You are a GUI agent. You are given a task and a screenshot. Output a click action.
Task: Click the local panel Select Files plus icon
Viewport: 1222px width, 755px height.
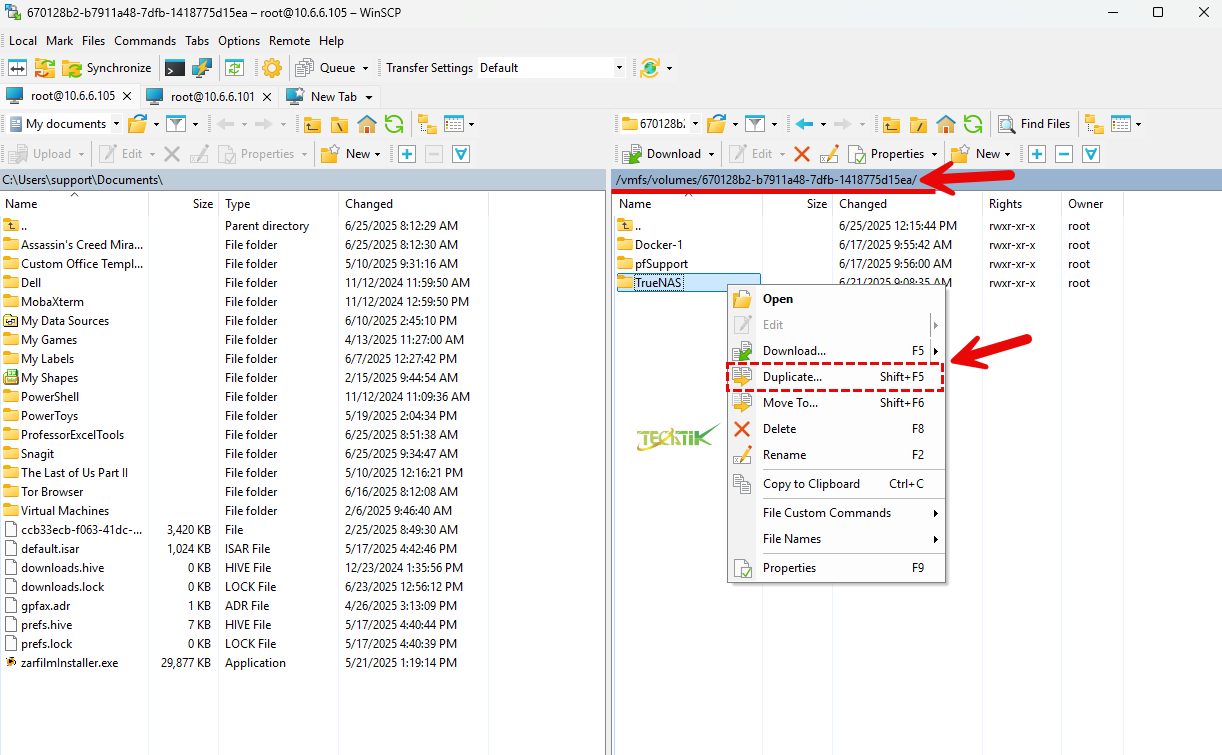tap(407, 154)
